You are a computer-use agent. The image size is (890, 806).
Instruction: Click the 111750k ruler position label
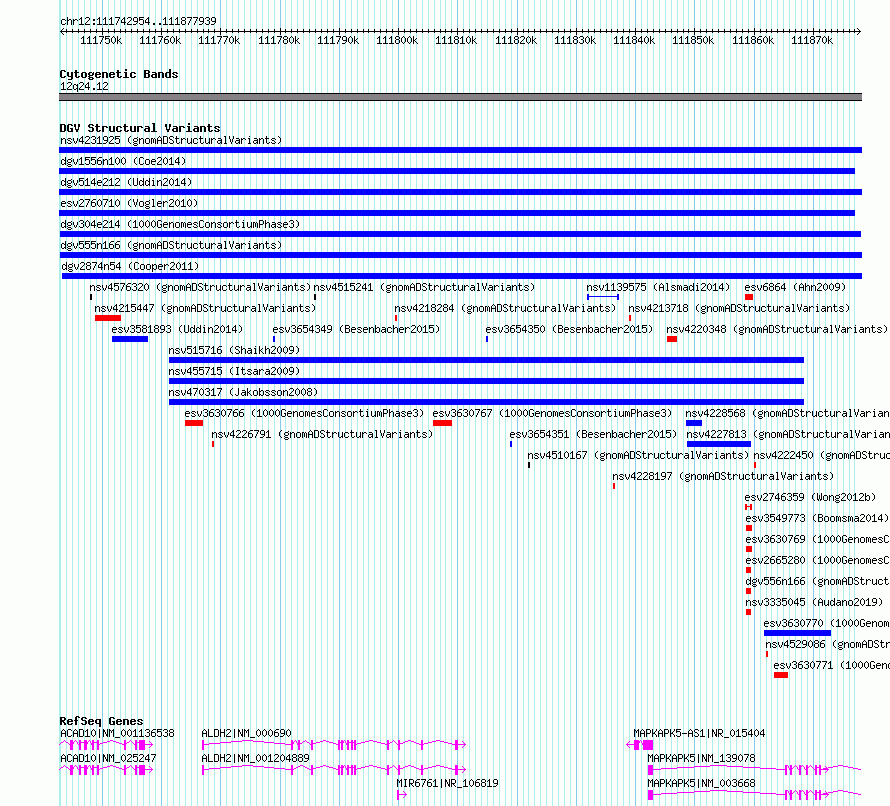pos(101,40)
